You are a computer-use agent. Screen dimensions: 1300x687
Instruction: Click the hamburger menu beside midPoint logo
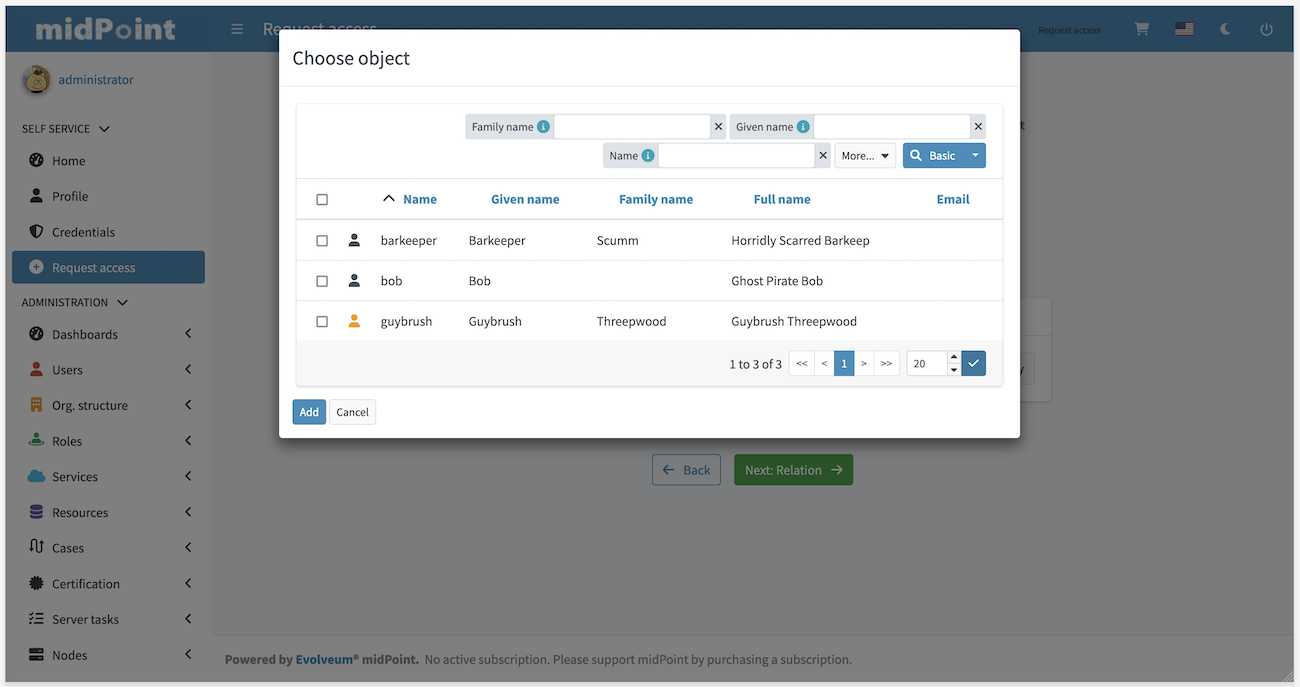237,29
